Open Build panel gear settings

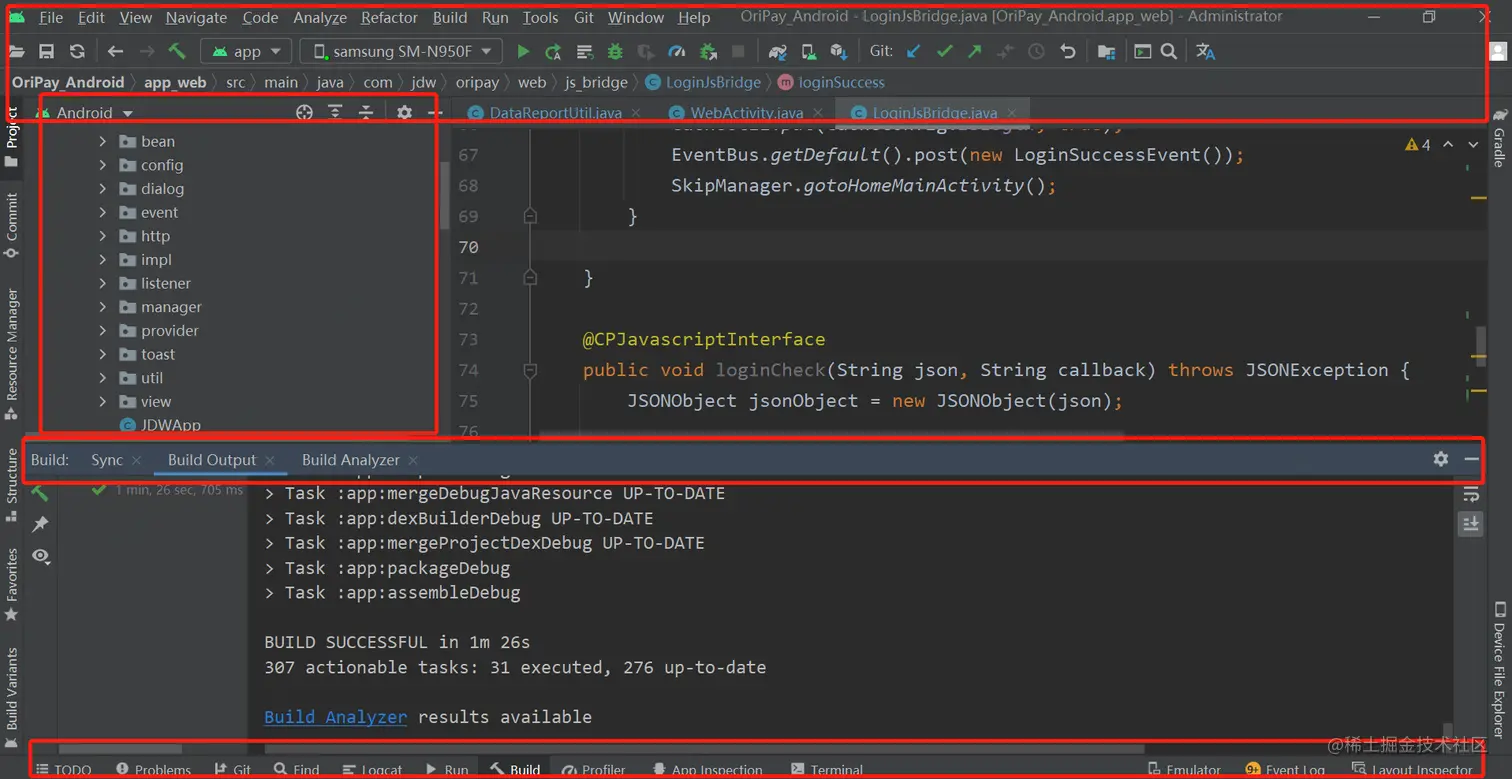1440,458
